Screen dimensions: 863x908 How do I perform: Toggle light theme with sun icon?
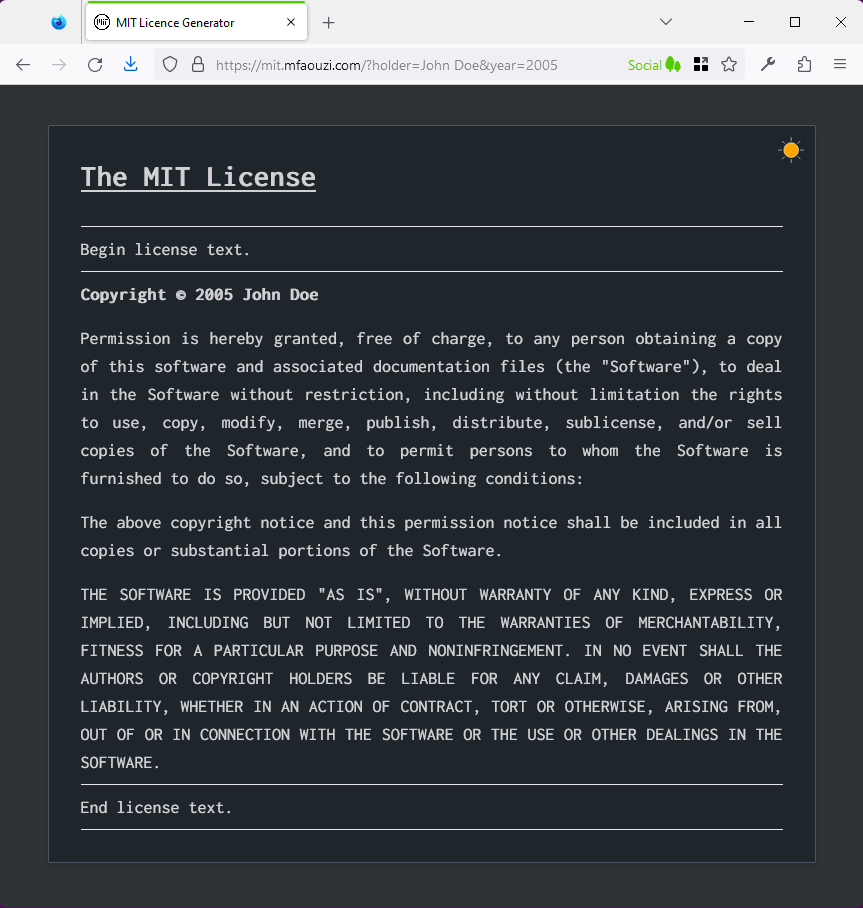(791, 151)
